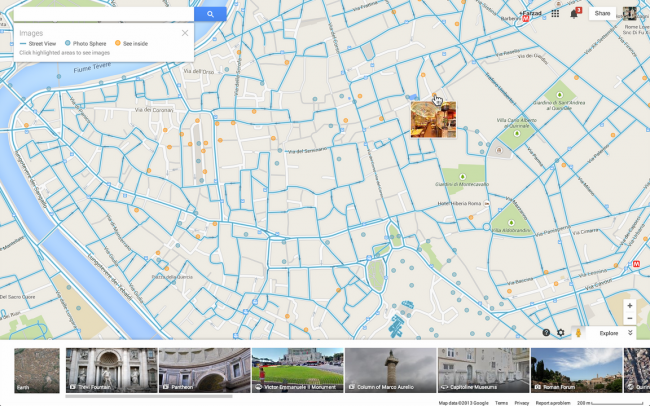Collapse the Explore carousel with the chevron
This screenshot has width=650, height=406.
coord(630,333)
